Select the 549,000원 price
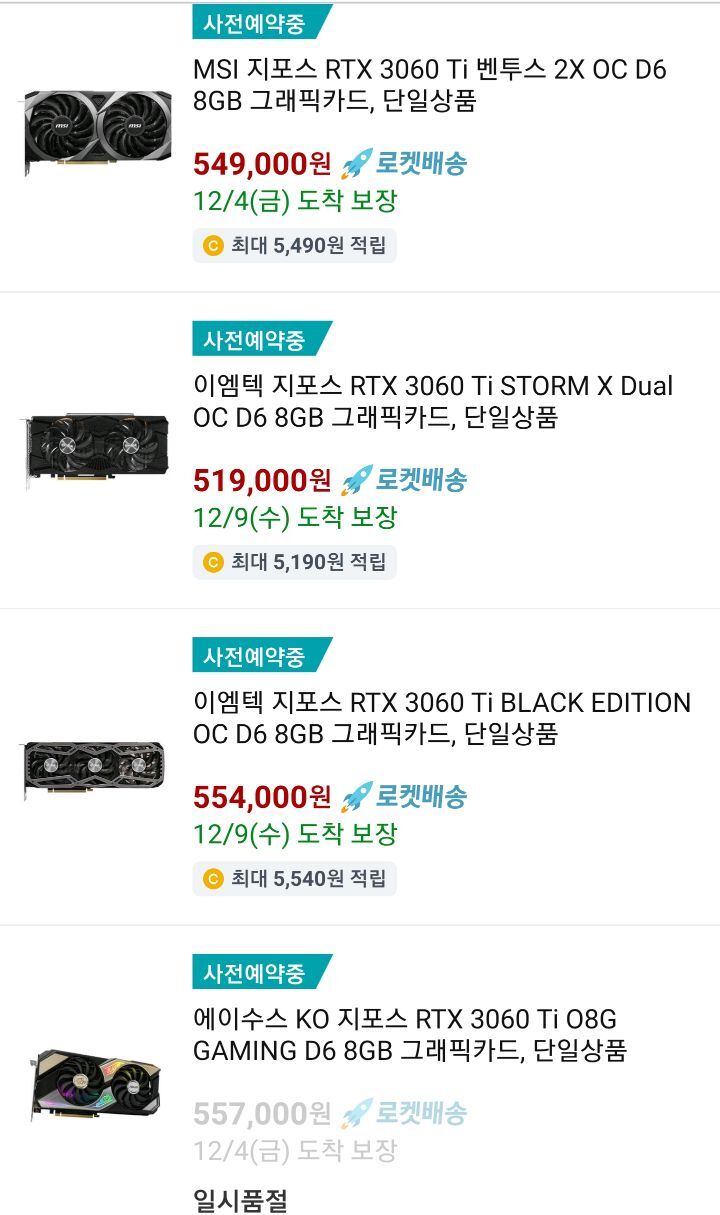720x1215 pixels. click(x=261, y=164)
